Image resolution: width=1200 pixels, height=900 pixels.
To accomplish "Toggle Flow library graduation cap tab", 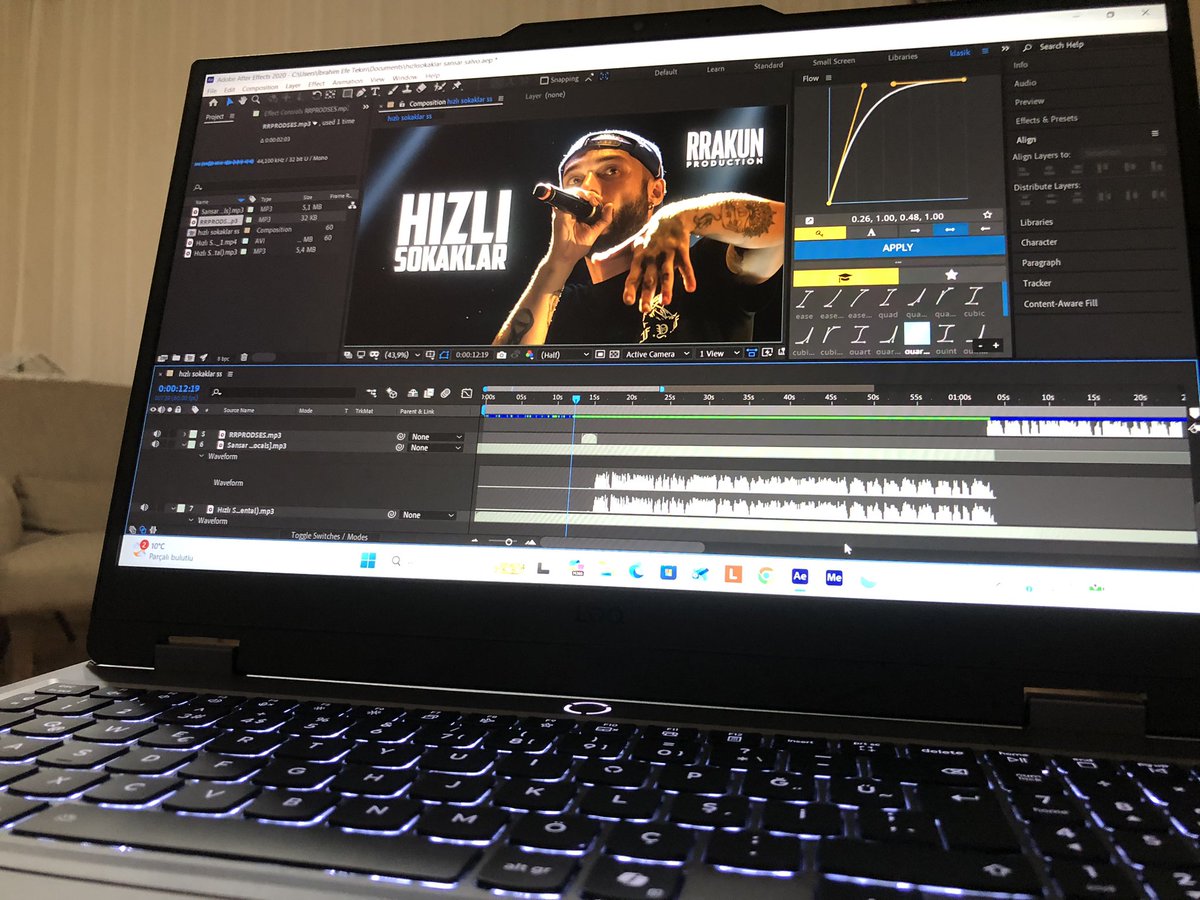I will pyautogui.click(x=846, y=277).
